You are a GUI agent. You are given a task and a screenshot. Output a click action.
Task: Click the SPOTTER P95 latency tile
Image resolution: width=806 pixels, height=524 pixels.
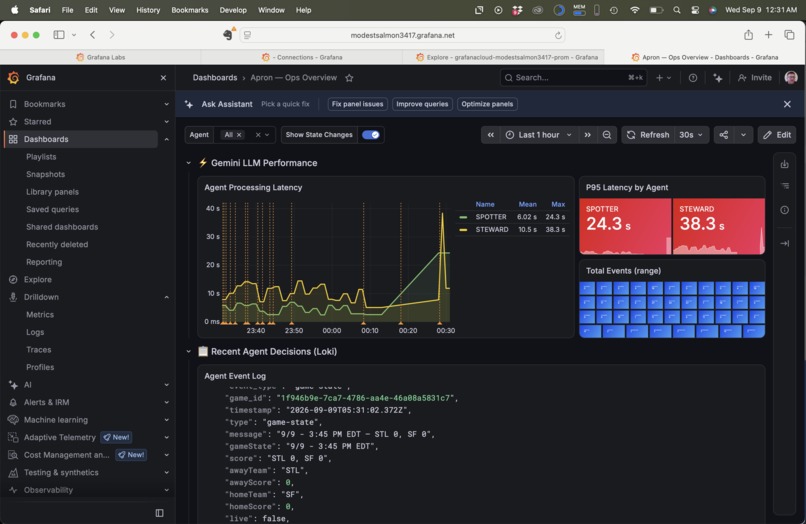(625, 226)
